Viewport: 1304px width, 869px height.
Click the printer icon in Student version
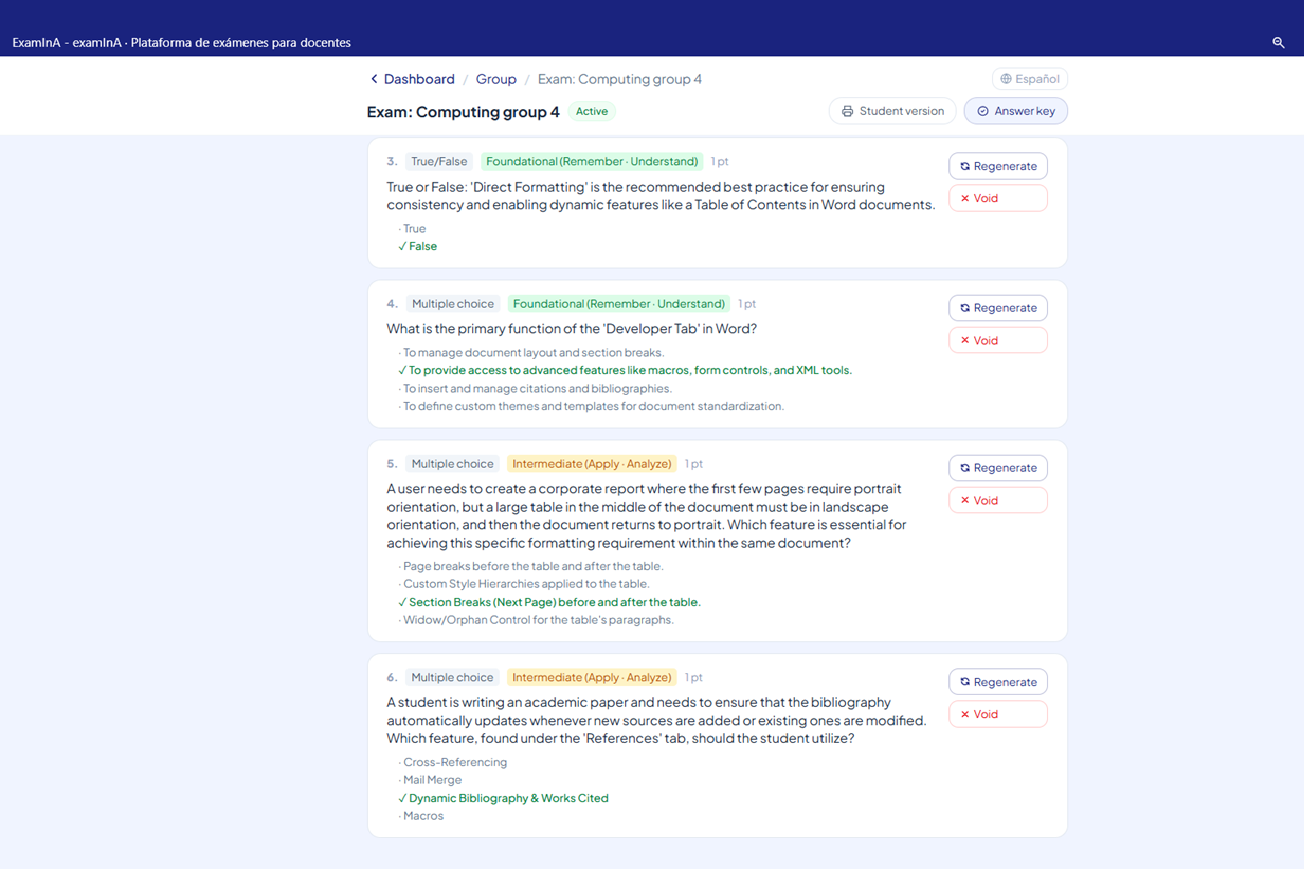coord(847,111)
